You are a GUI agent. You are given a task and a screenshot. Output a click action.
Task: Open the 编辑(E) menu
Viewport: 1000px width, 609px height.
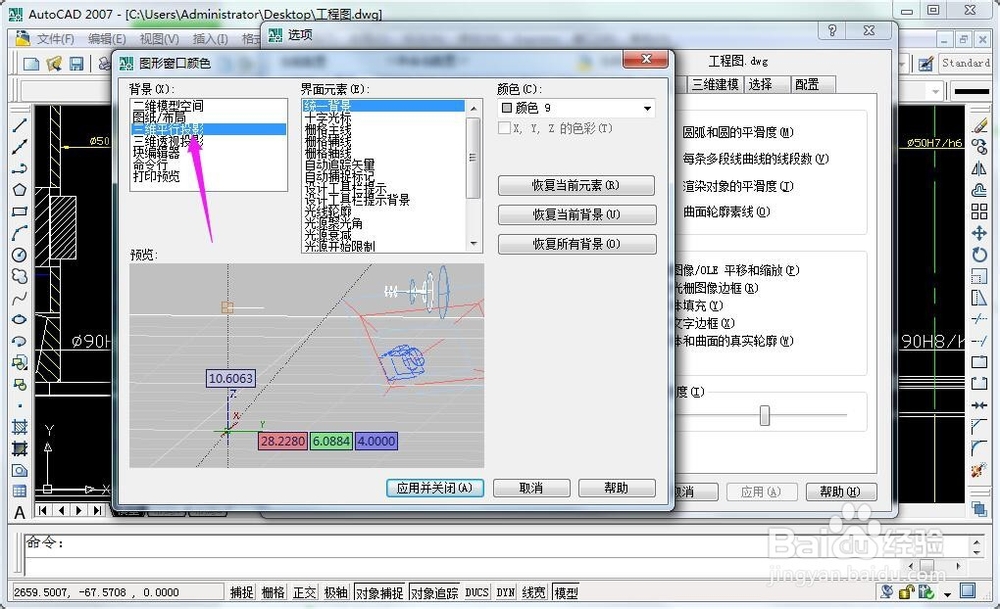point(107,39)
